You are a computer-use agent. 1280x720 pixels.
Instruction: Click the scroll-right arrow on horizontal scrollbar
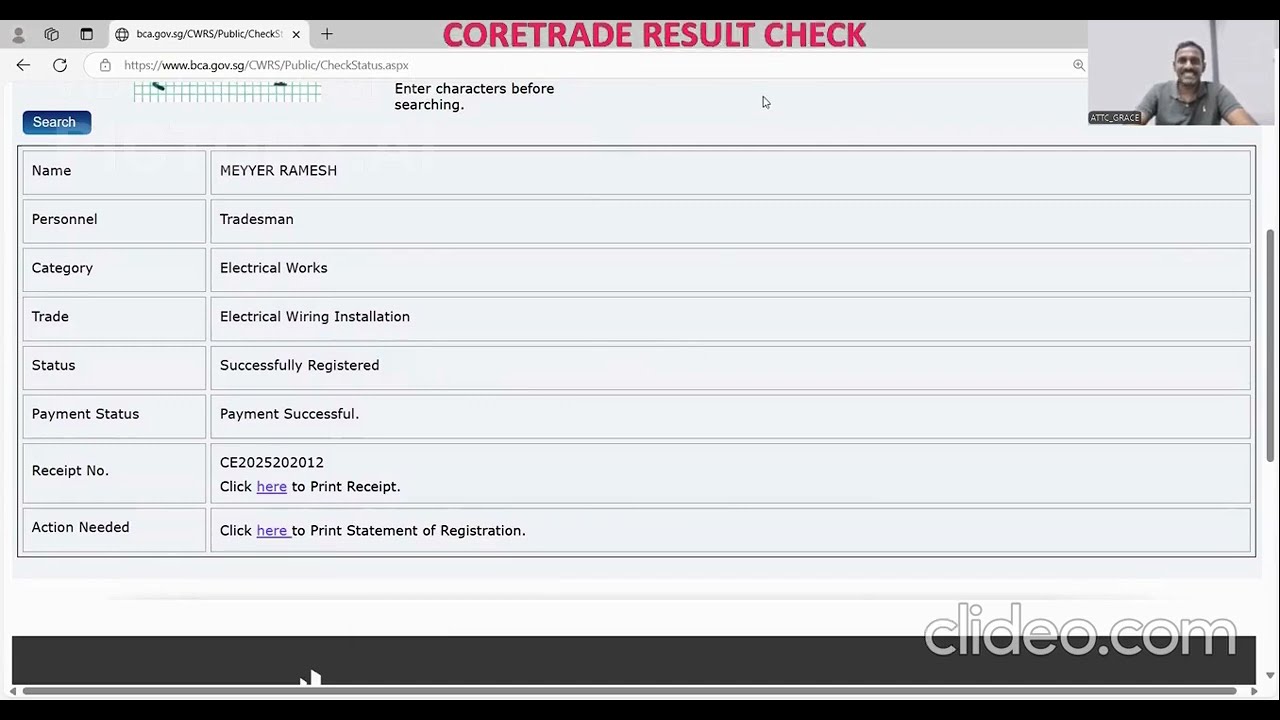tap(1254, 691)
